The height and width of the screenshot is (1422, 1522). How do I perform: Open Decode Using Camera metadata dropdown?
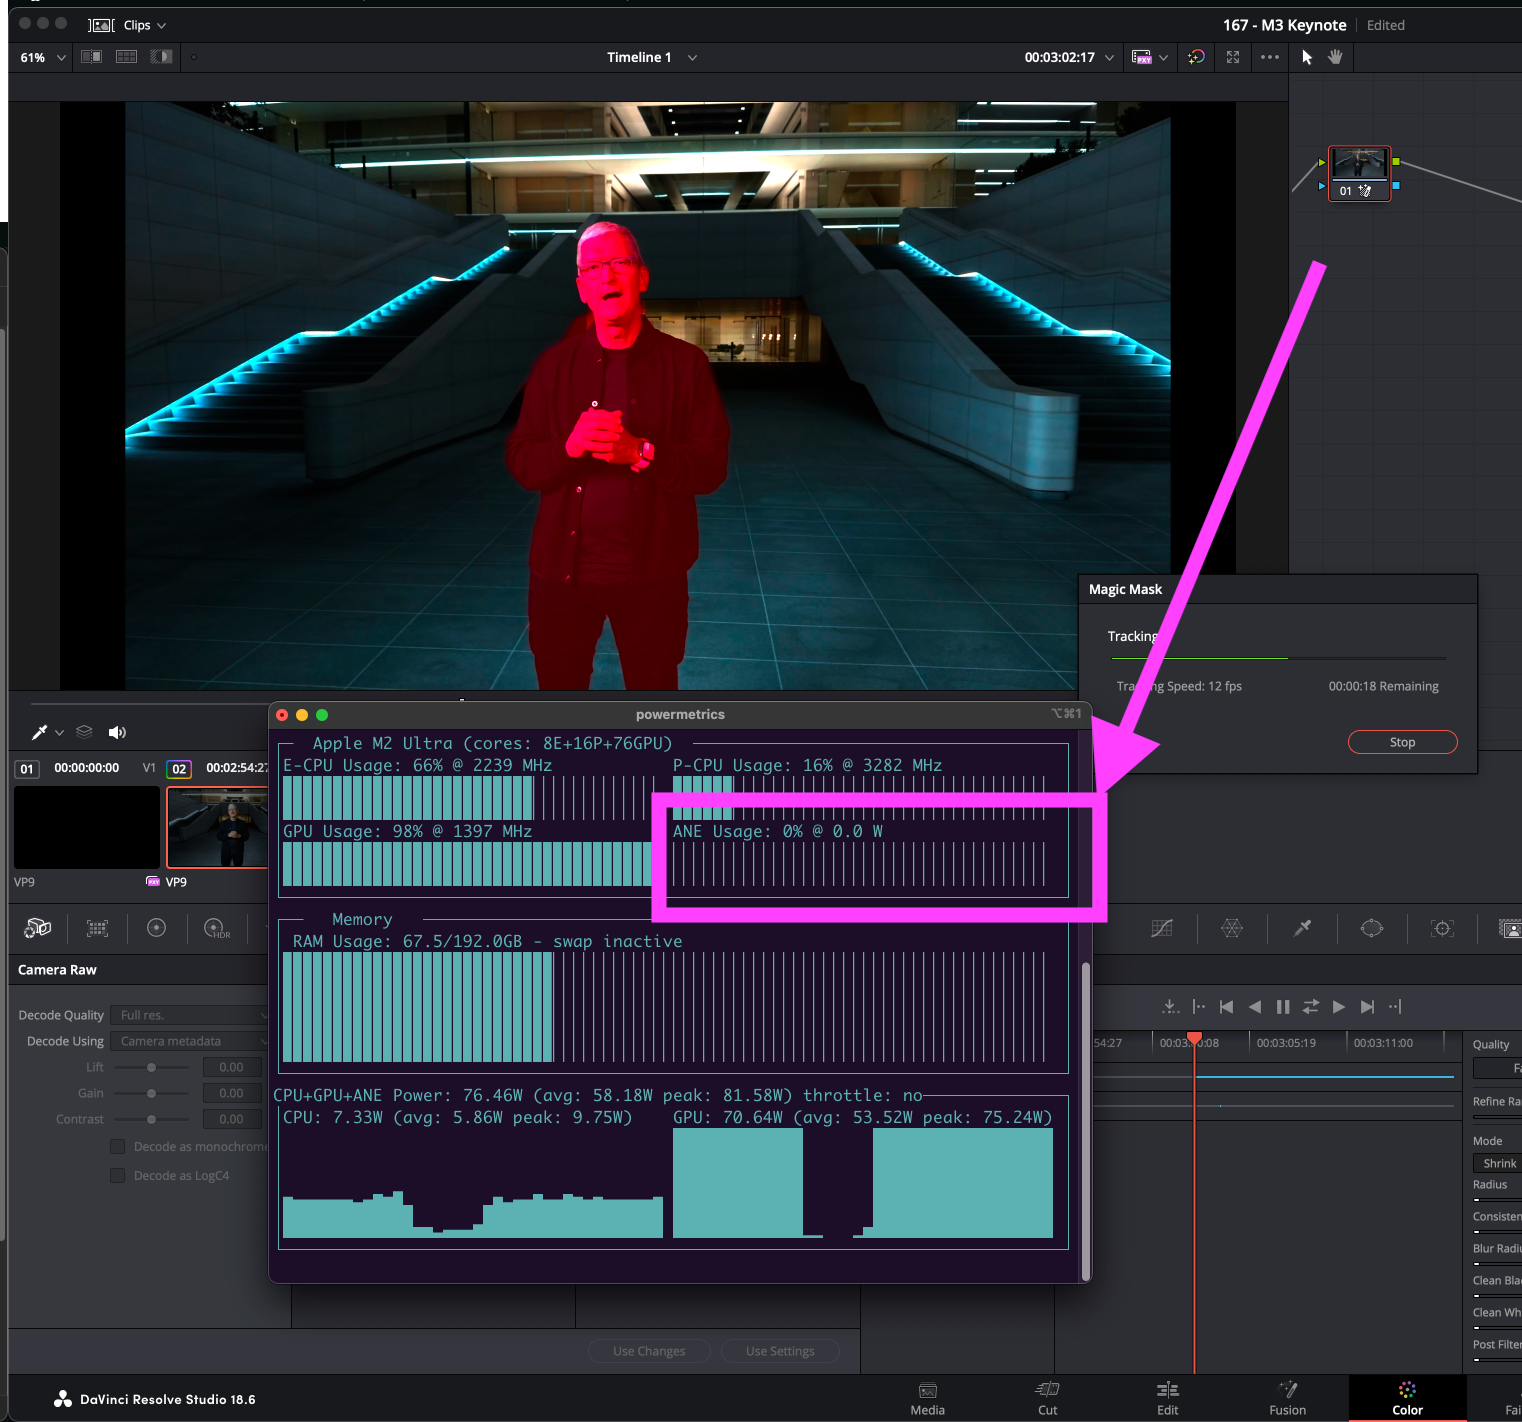click(190, 1041)
